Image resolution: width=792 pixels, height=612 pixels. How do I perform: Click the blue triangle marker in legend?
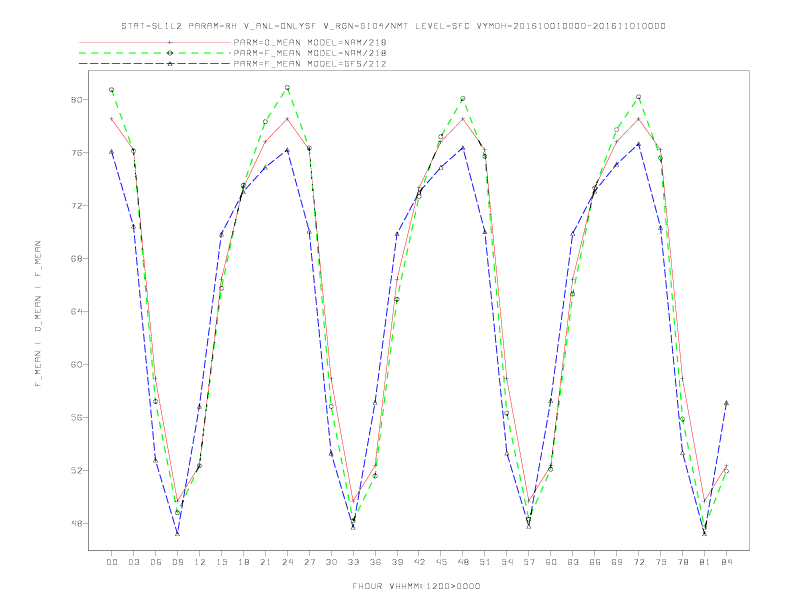[170, 64]
